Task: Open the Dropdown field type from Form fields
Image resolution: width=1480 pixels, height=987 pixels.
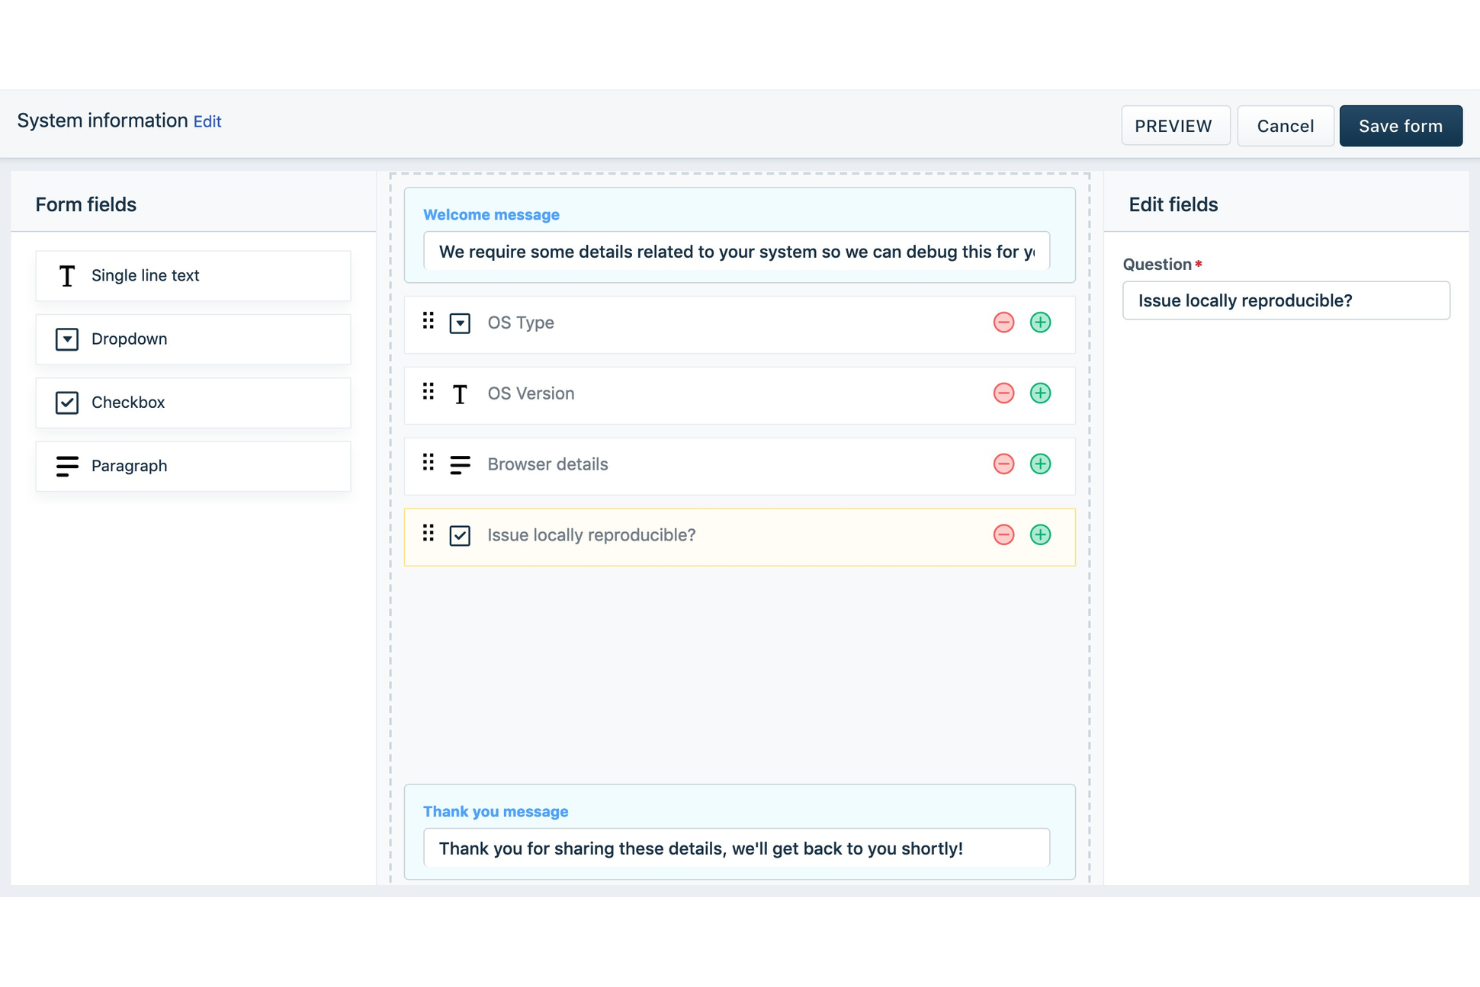Action: pyautogui.click(x=193, y=339)
